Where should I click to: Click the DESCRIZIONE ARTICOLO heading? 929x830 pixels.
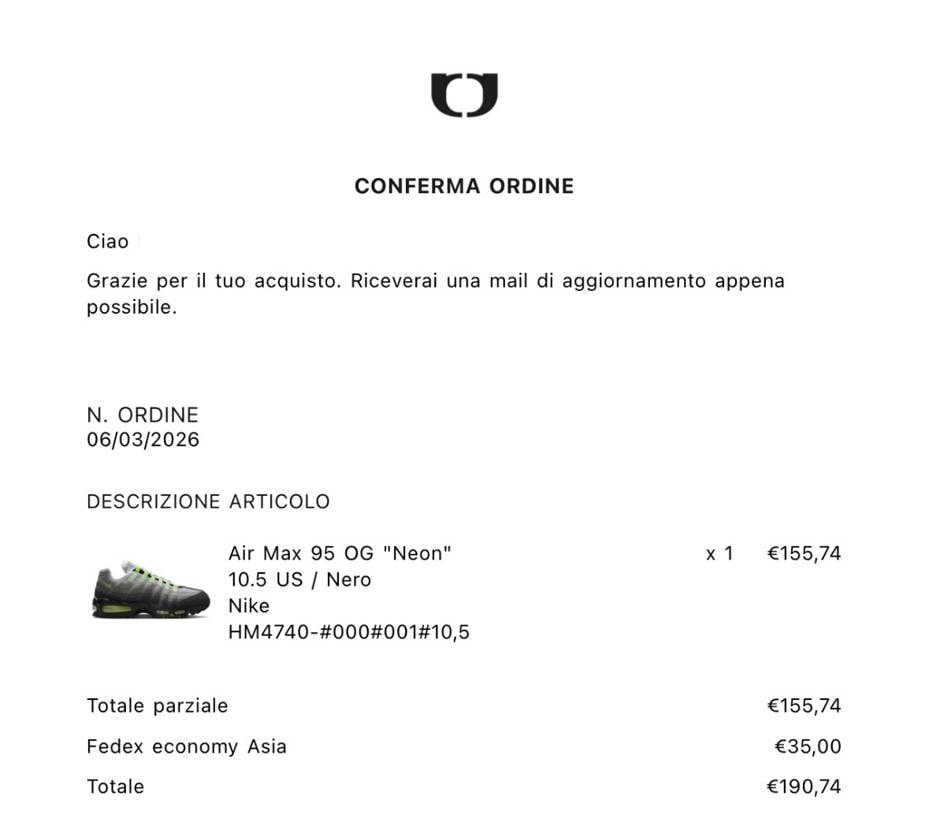tap(208, 501)
